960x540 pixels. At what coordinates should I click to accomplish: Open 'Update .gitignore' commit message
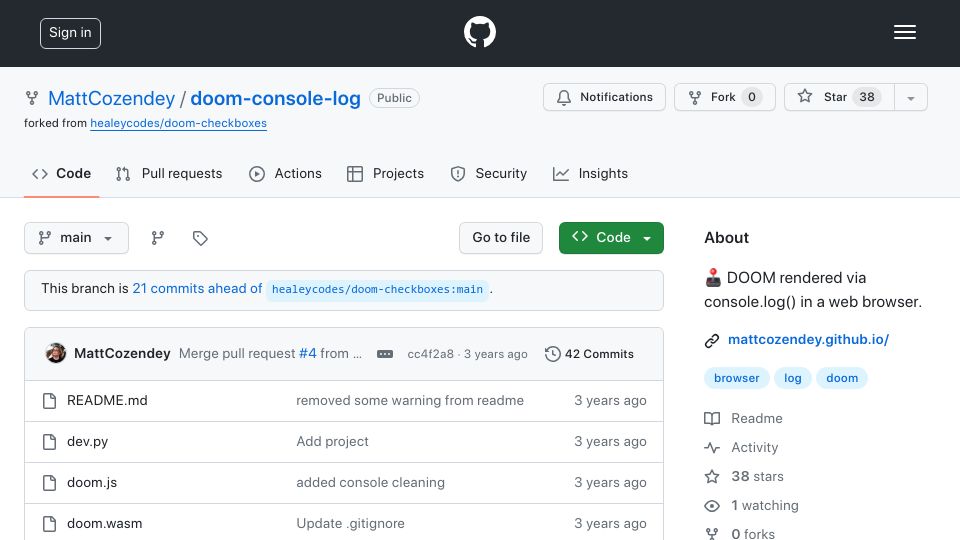(x=350, y=523)
